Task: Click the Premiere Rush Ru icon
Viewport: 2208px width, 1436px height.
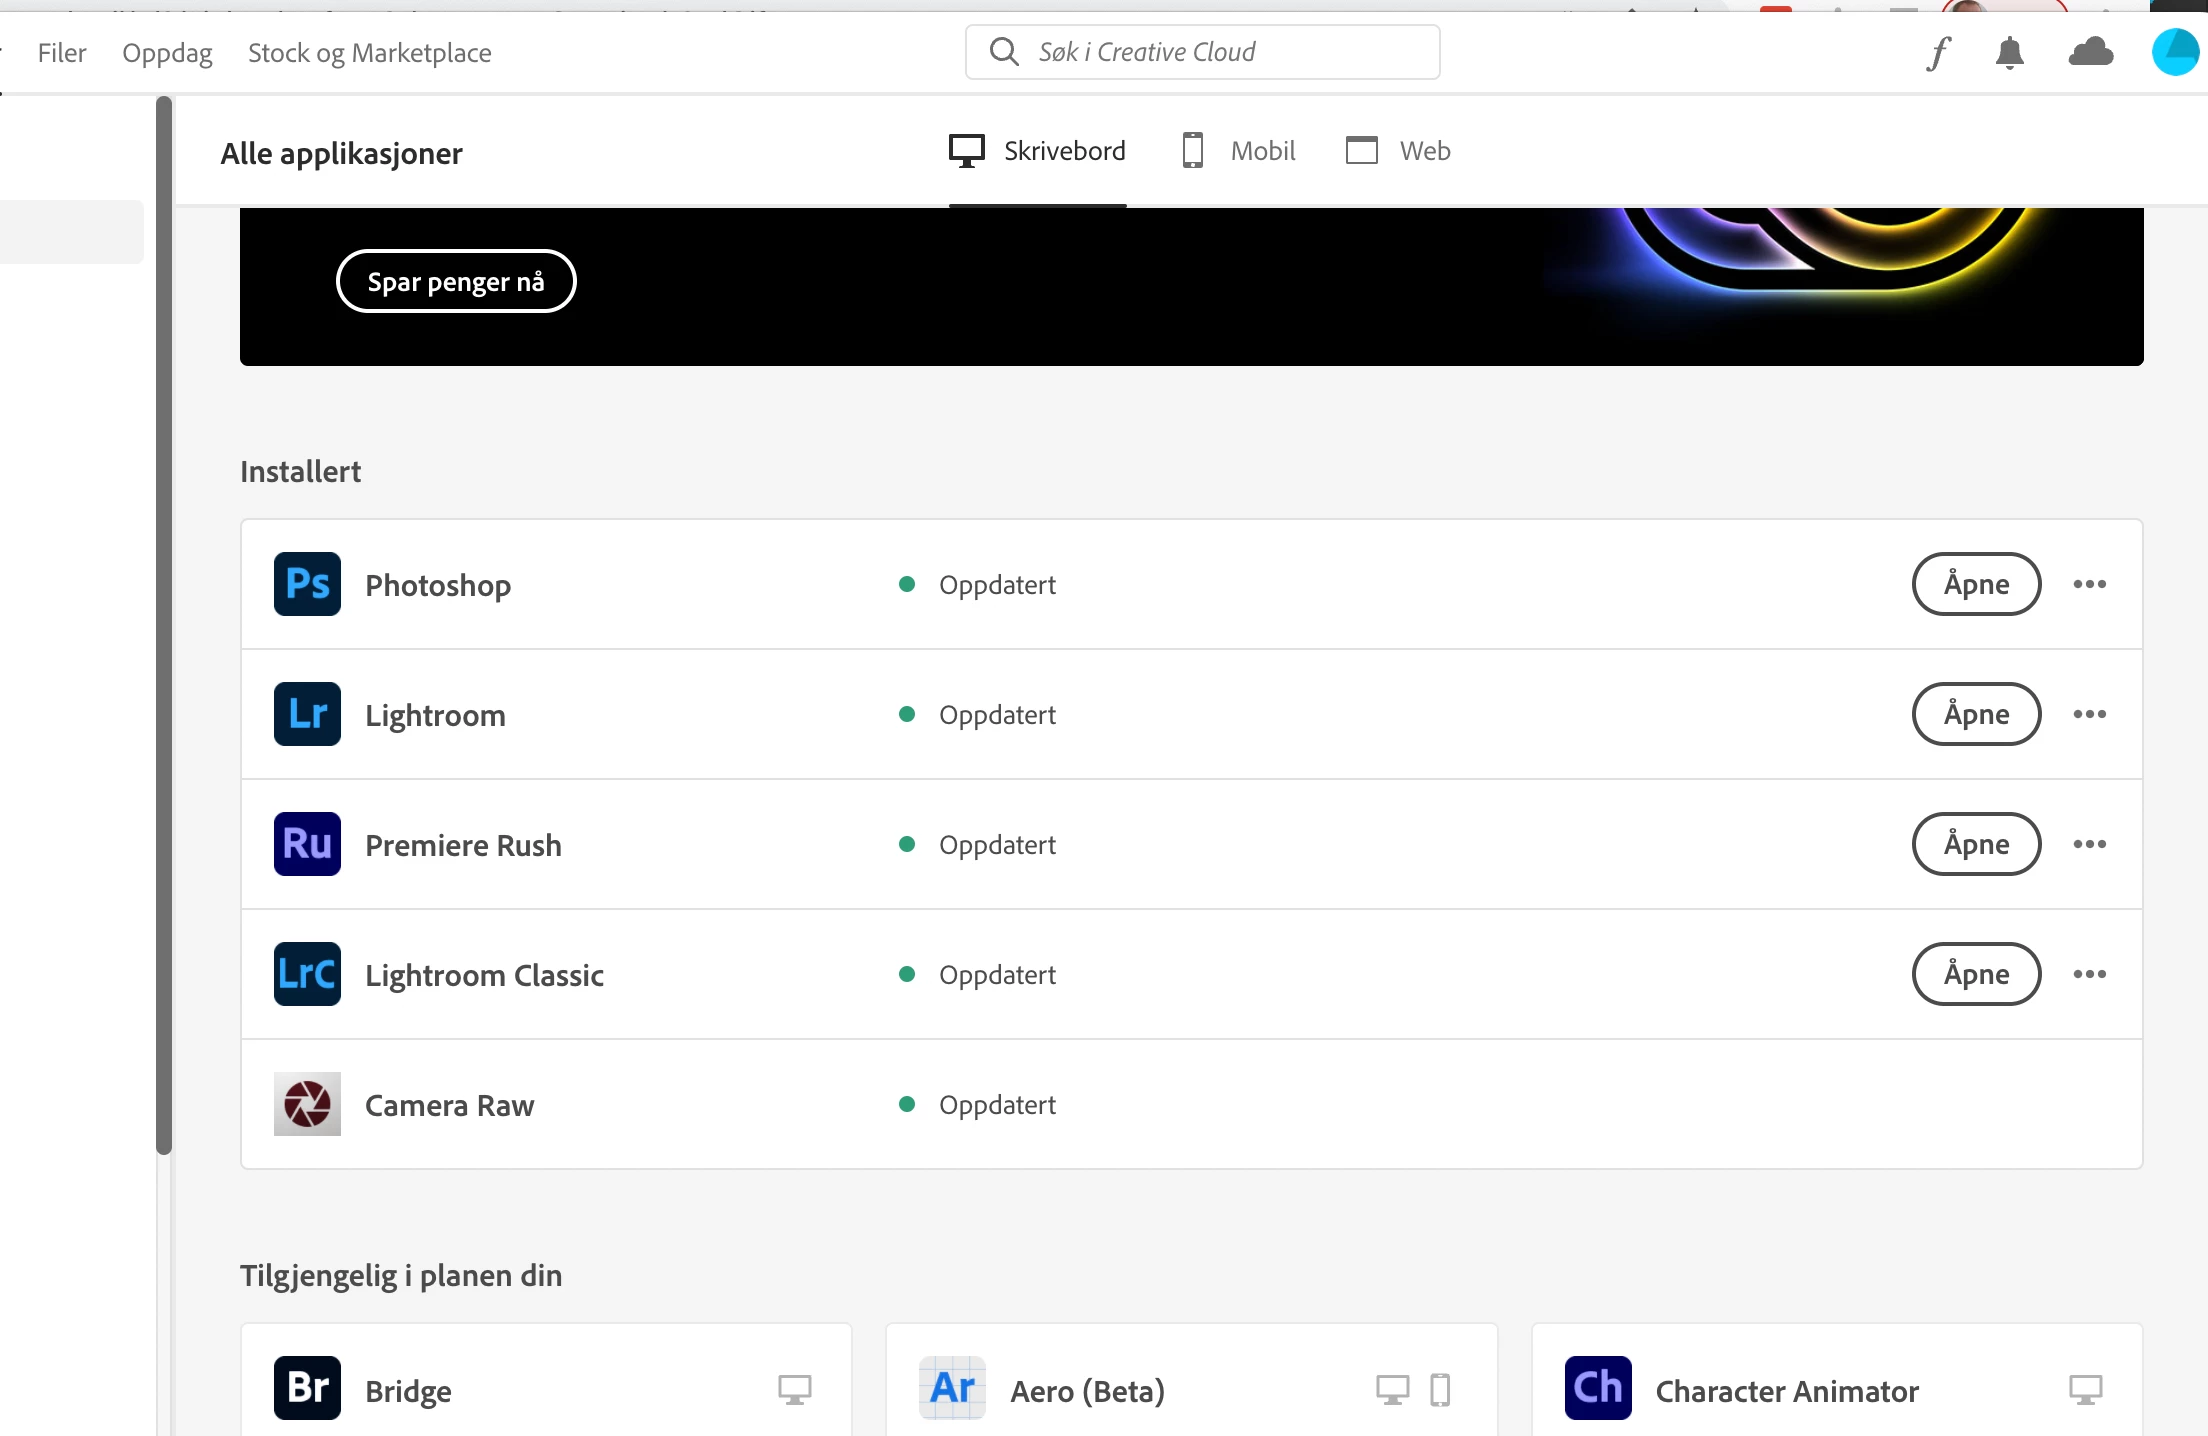Action: [x=307, y=844]
